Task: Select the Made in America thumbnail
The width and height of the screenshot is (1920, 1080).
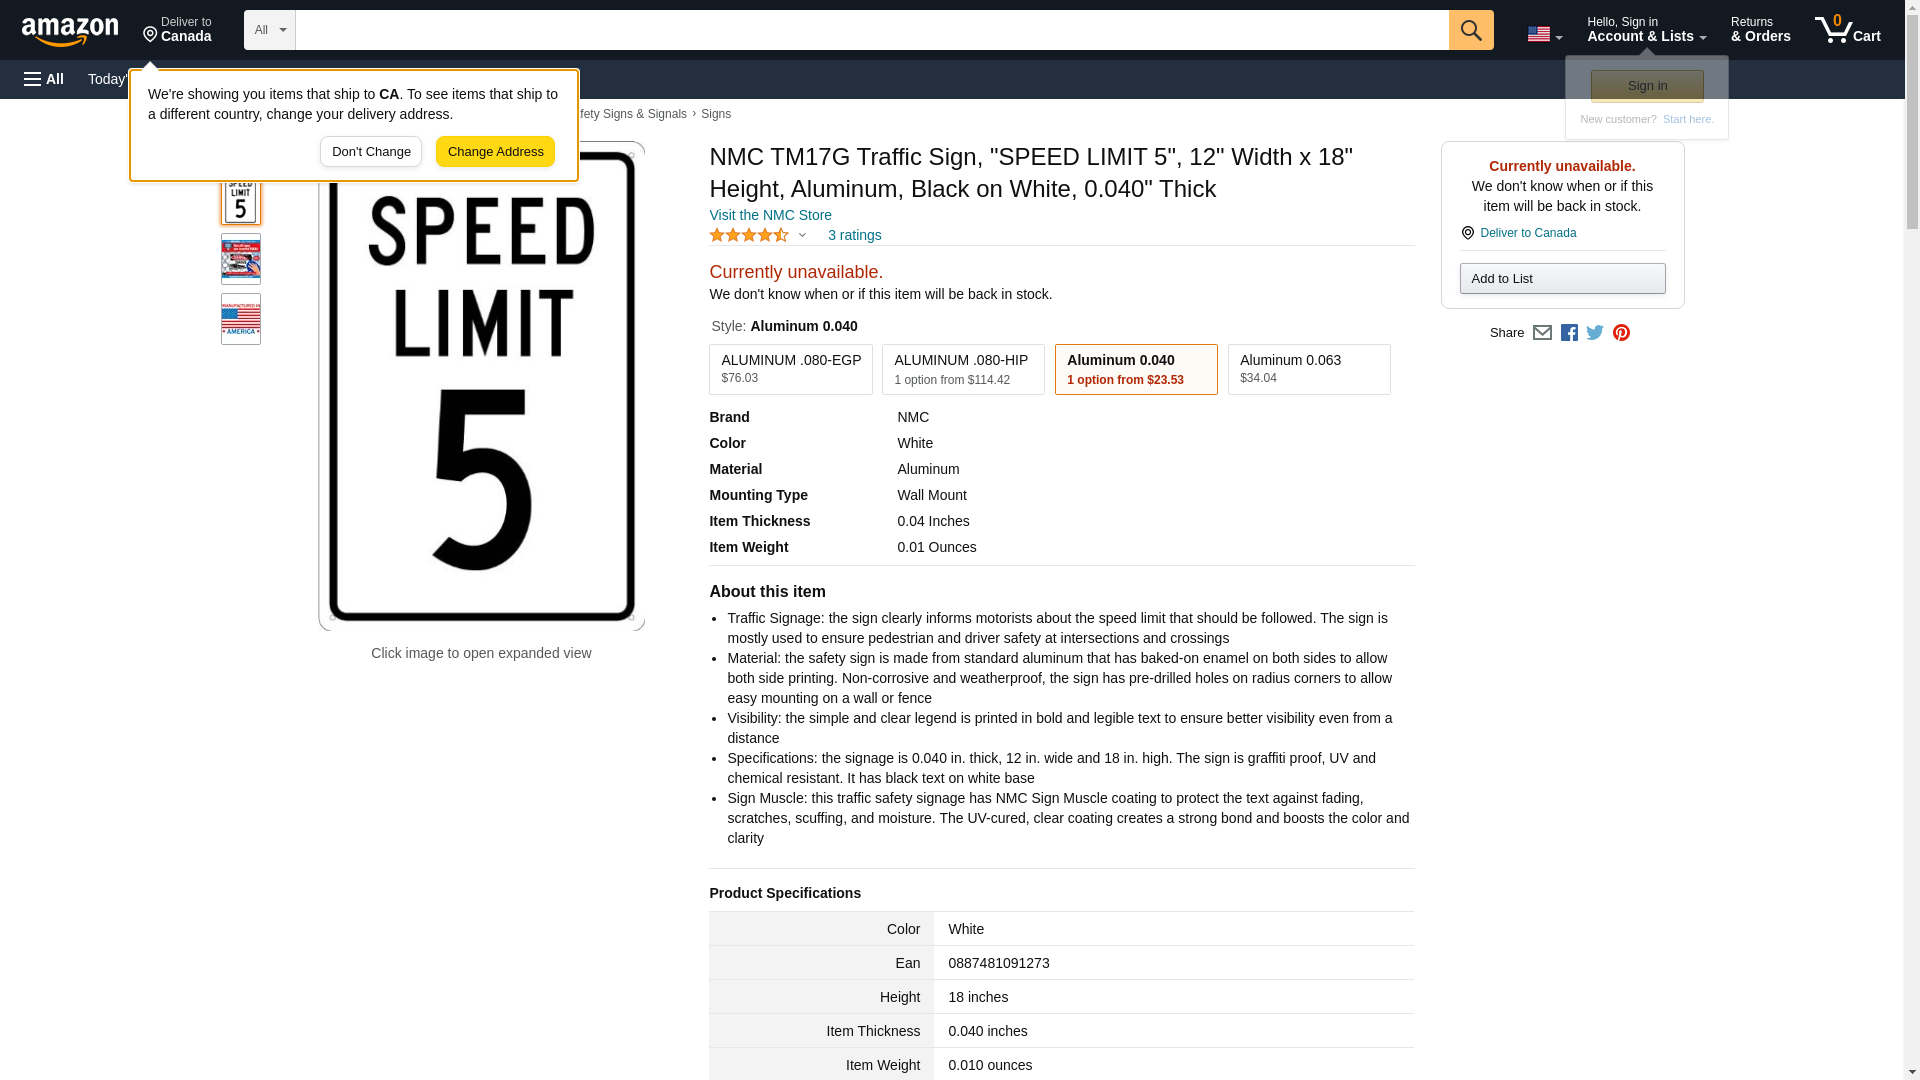Action: (240, 319)
